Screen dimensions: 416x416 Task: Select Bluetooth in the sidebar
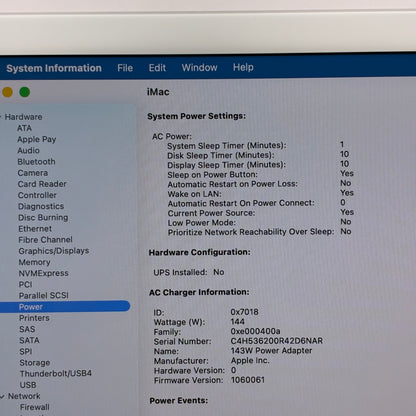click(x=36, y=162)
